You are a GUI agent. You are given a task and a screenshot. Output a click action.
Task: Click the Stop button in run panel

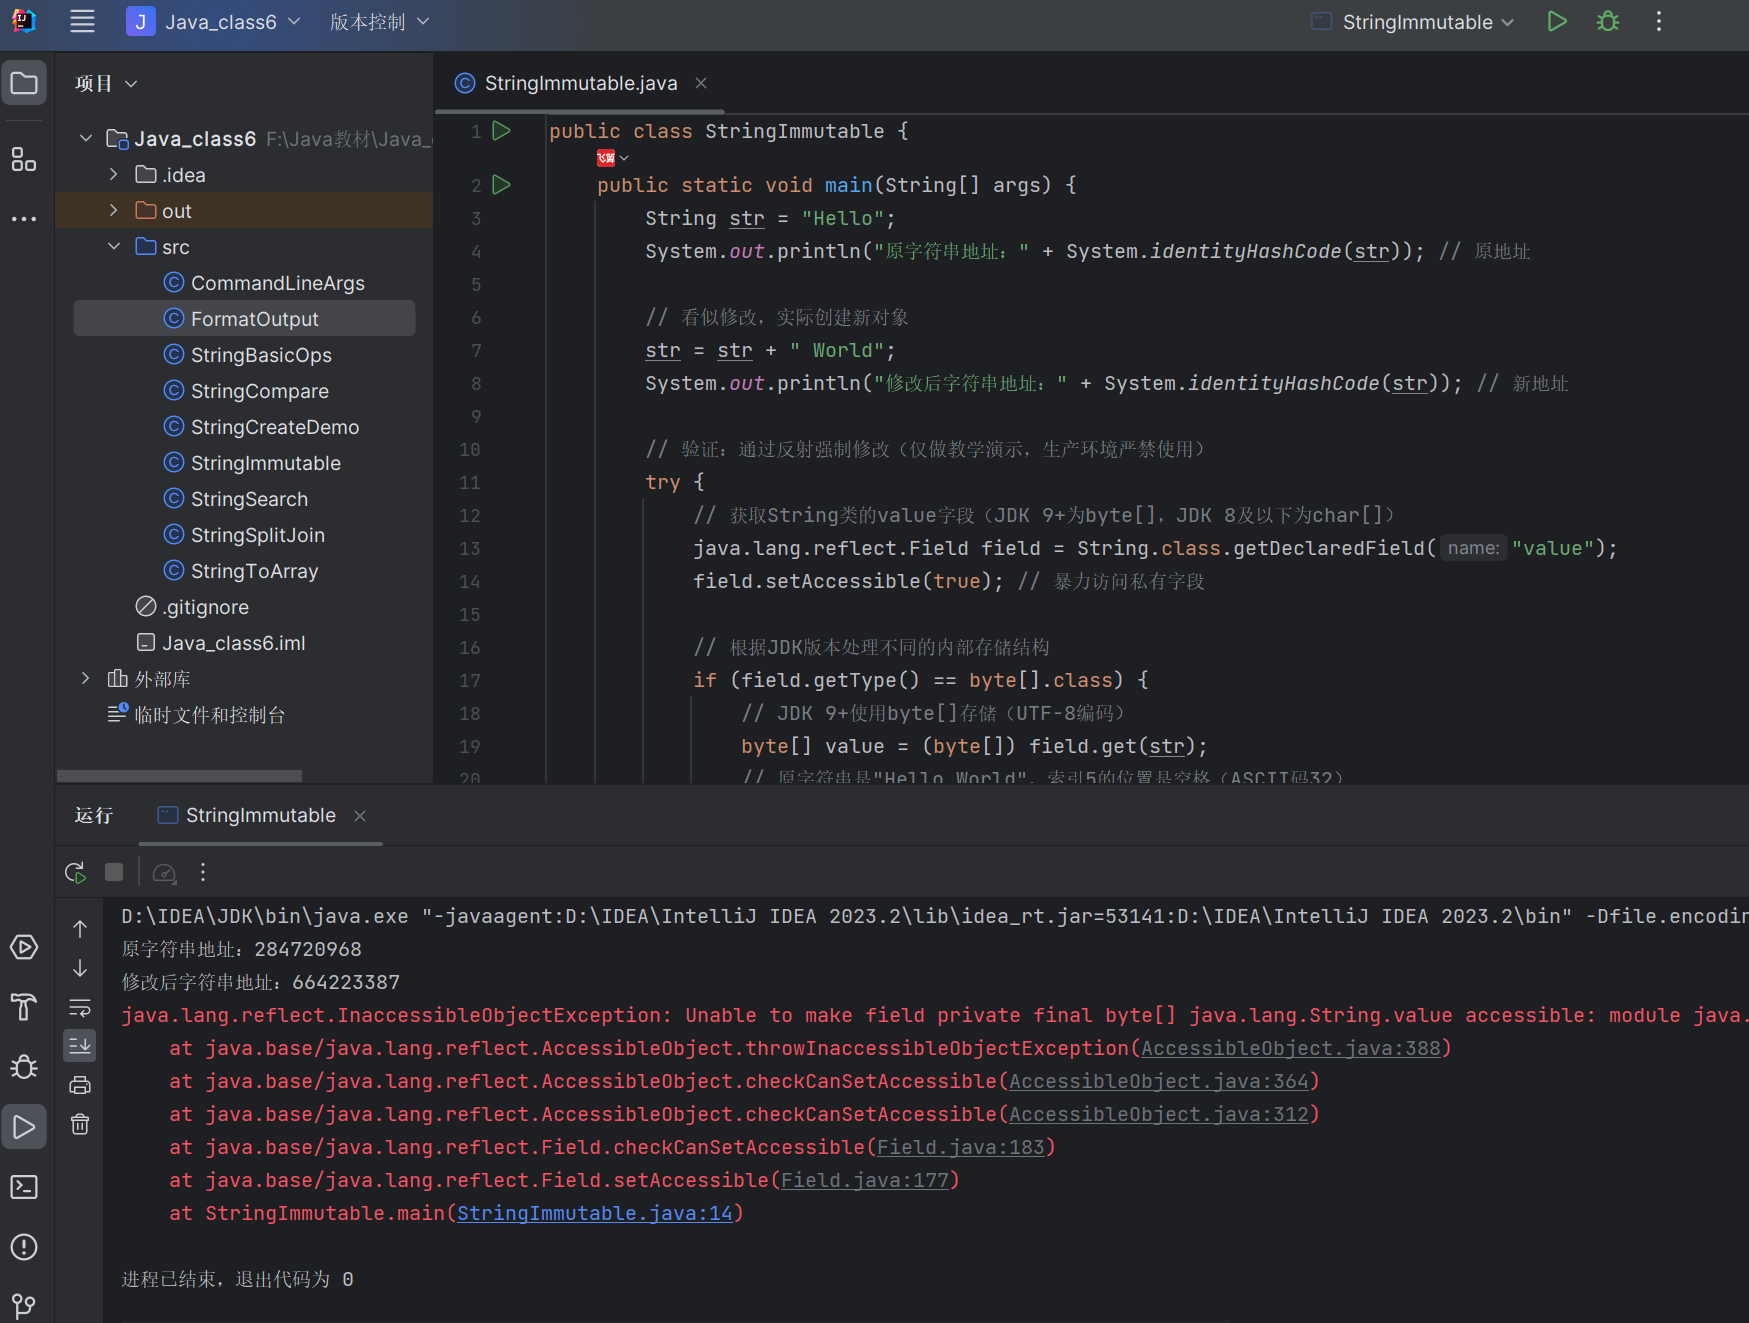(114, 872)
